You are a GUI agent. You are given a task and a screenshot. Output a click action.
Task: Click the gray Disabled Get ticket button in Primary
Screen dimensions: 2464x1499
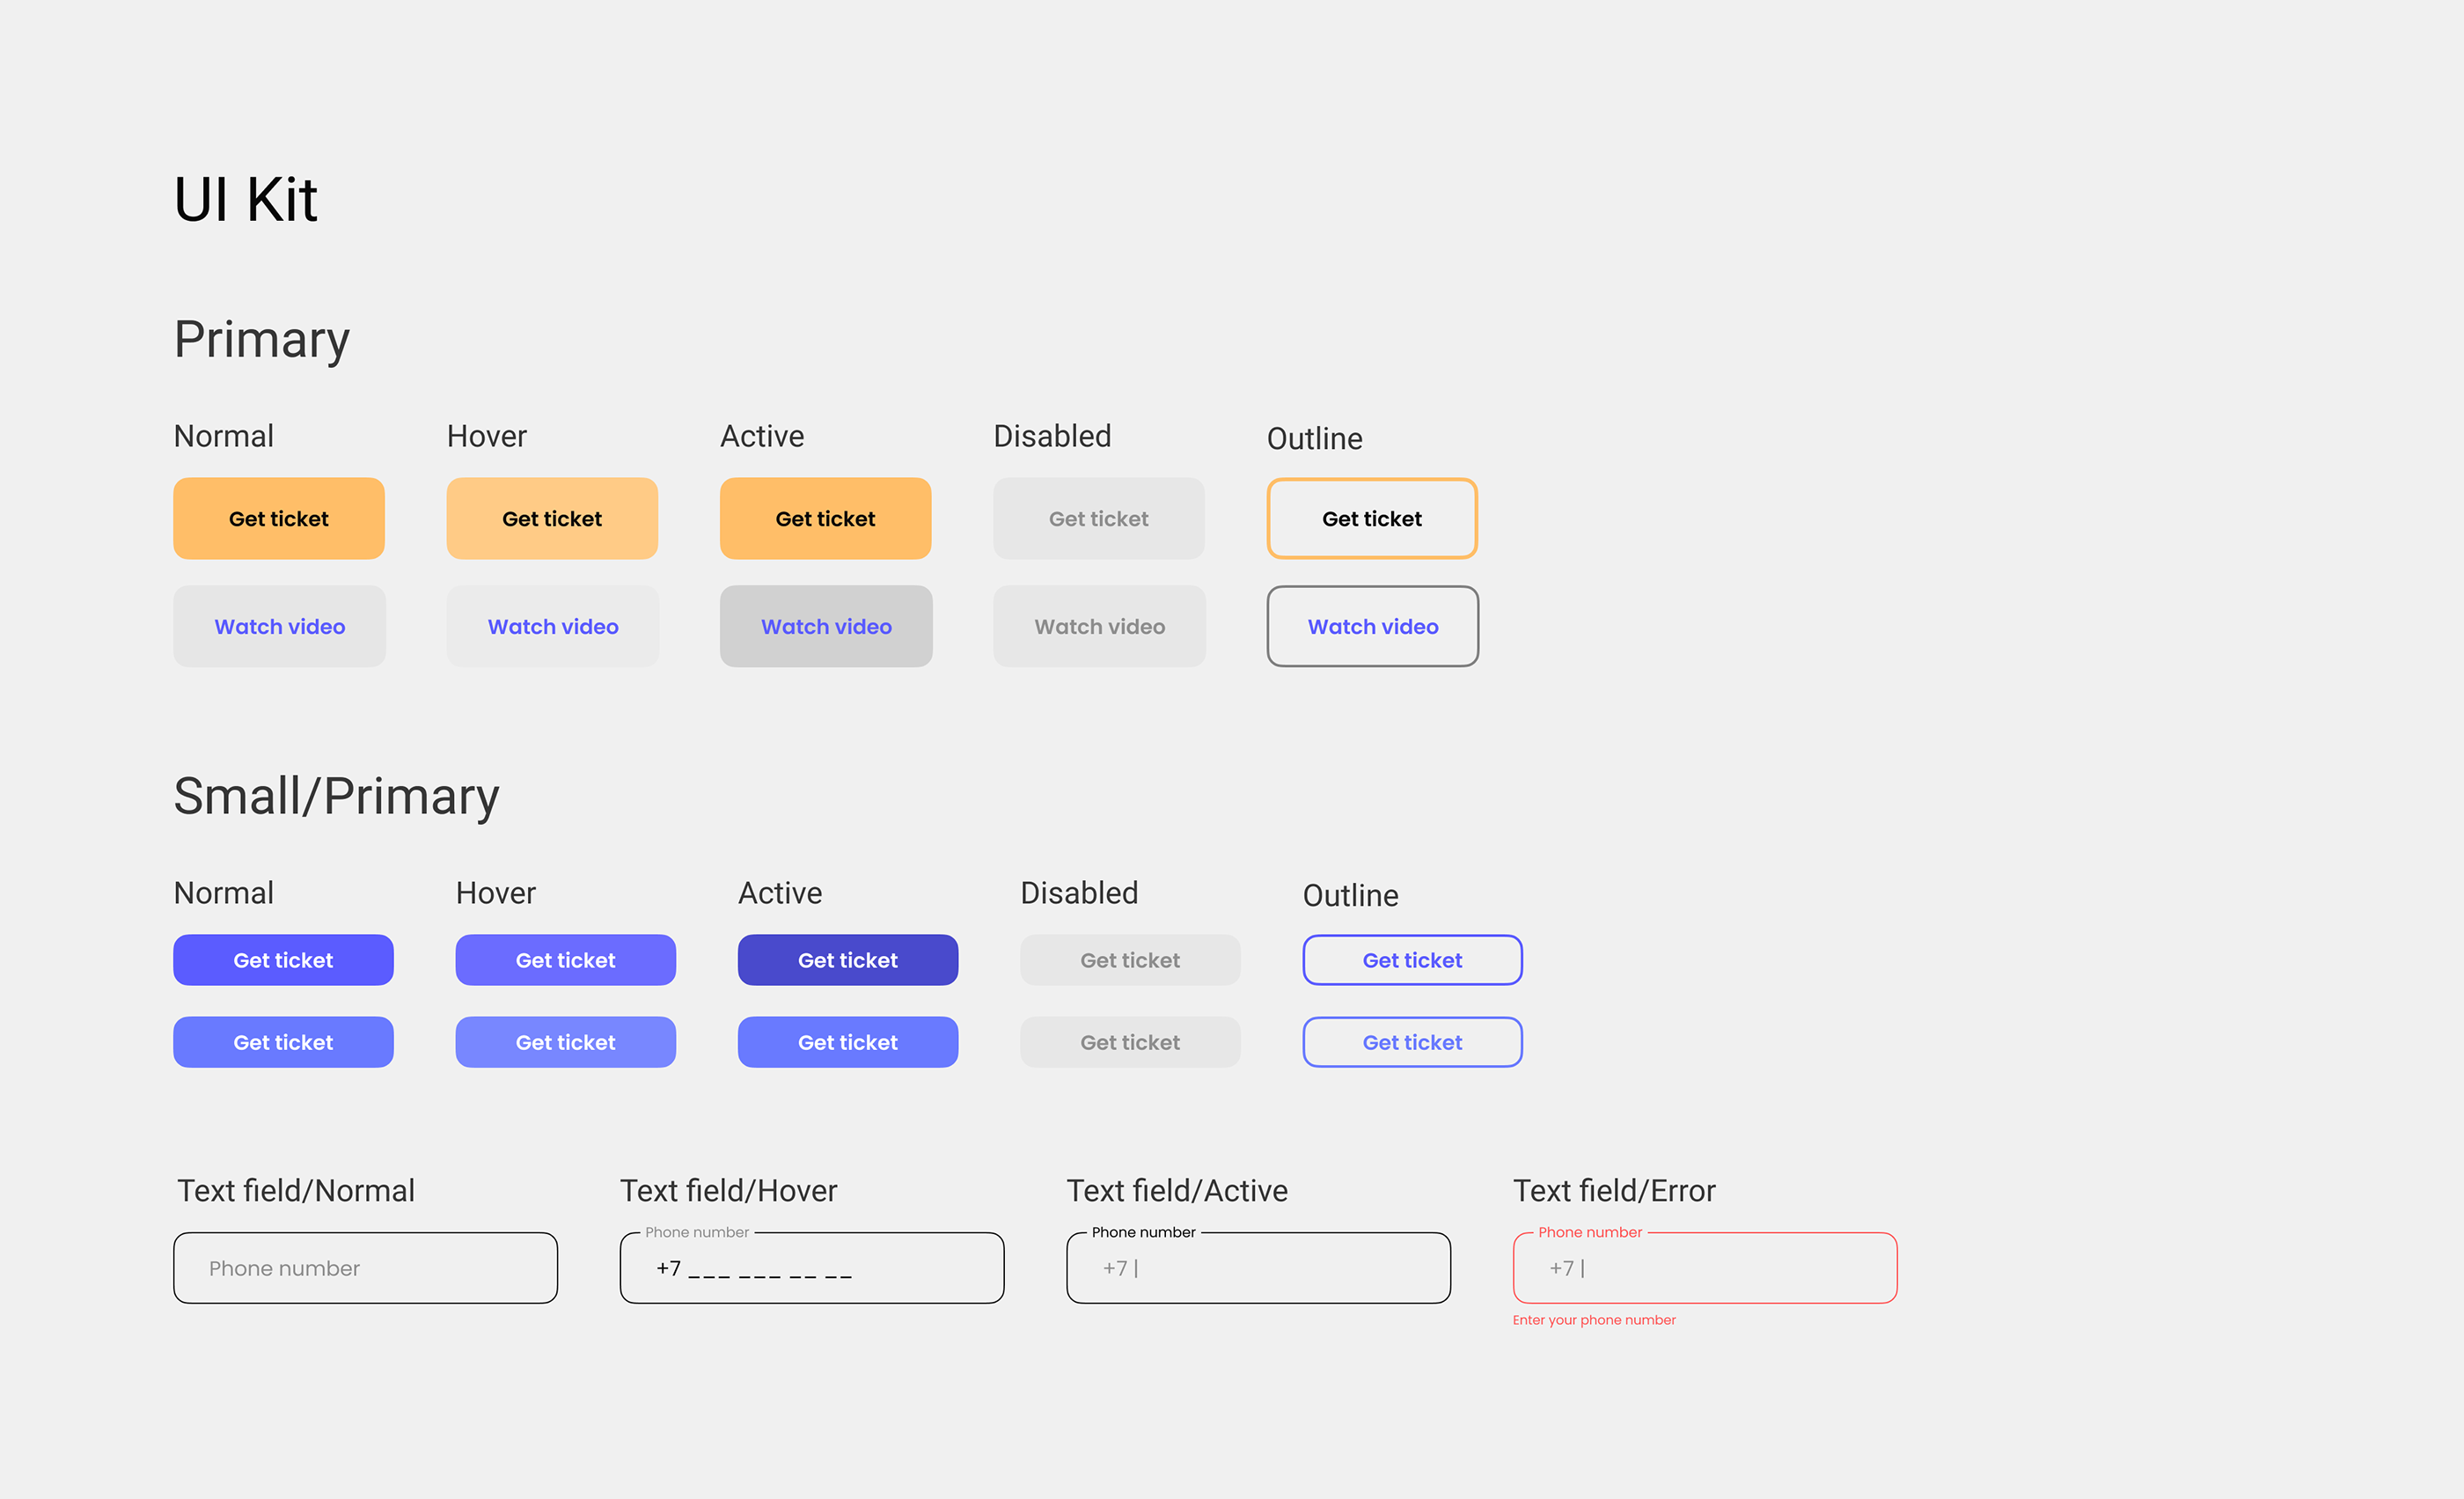click(x=1098, y=518)
